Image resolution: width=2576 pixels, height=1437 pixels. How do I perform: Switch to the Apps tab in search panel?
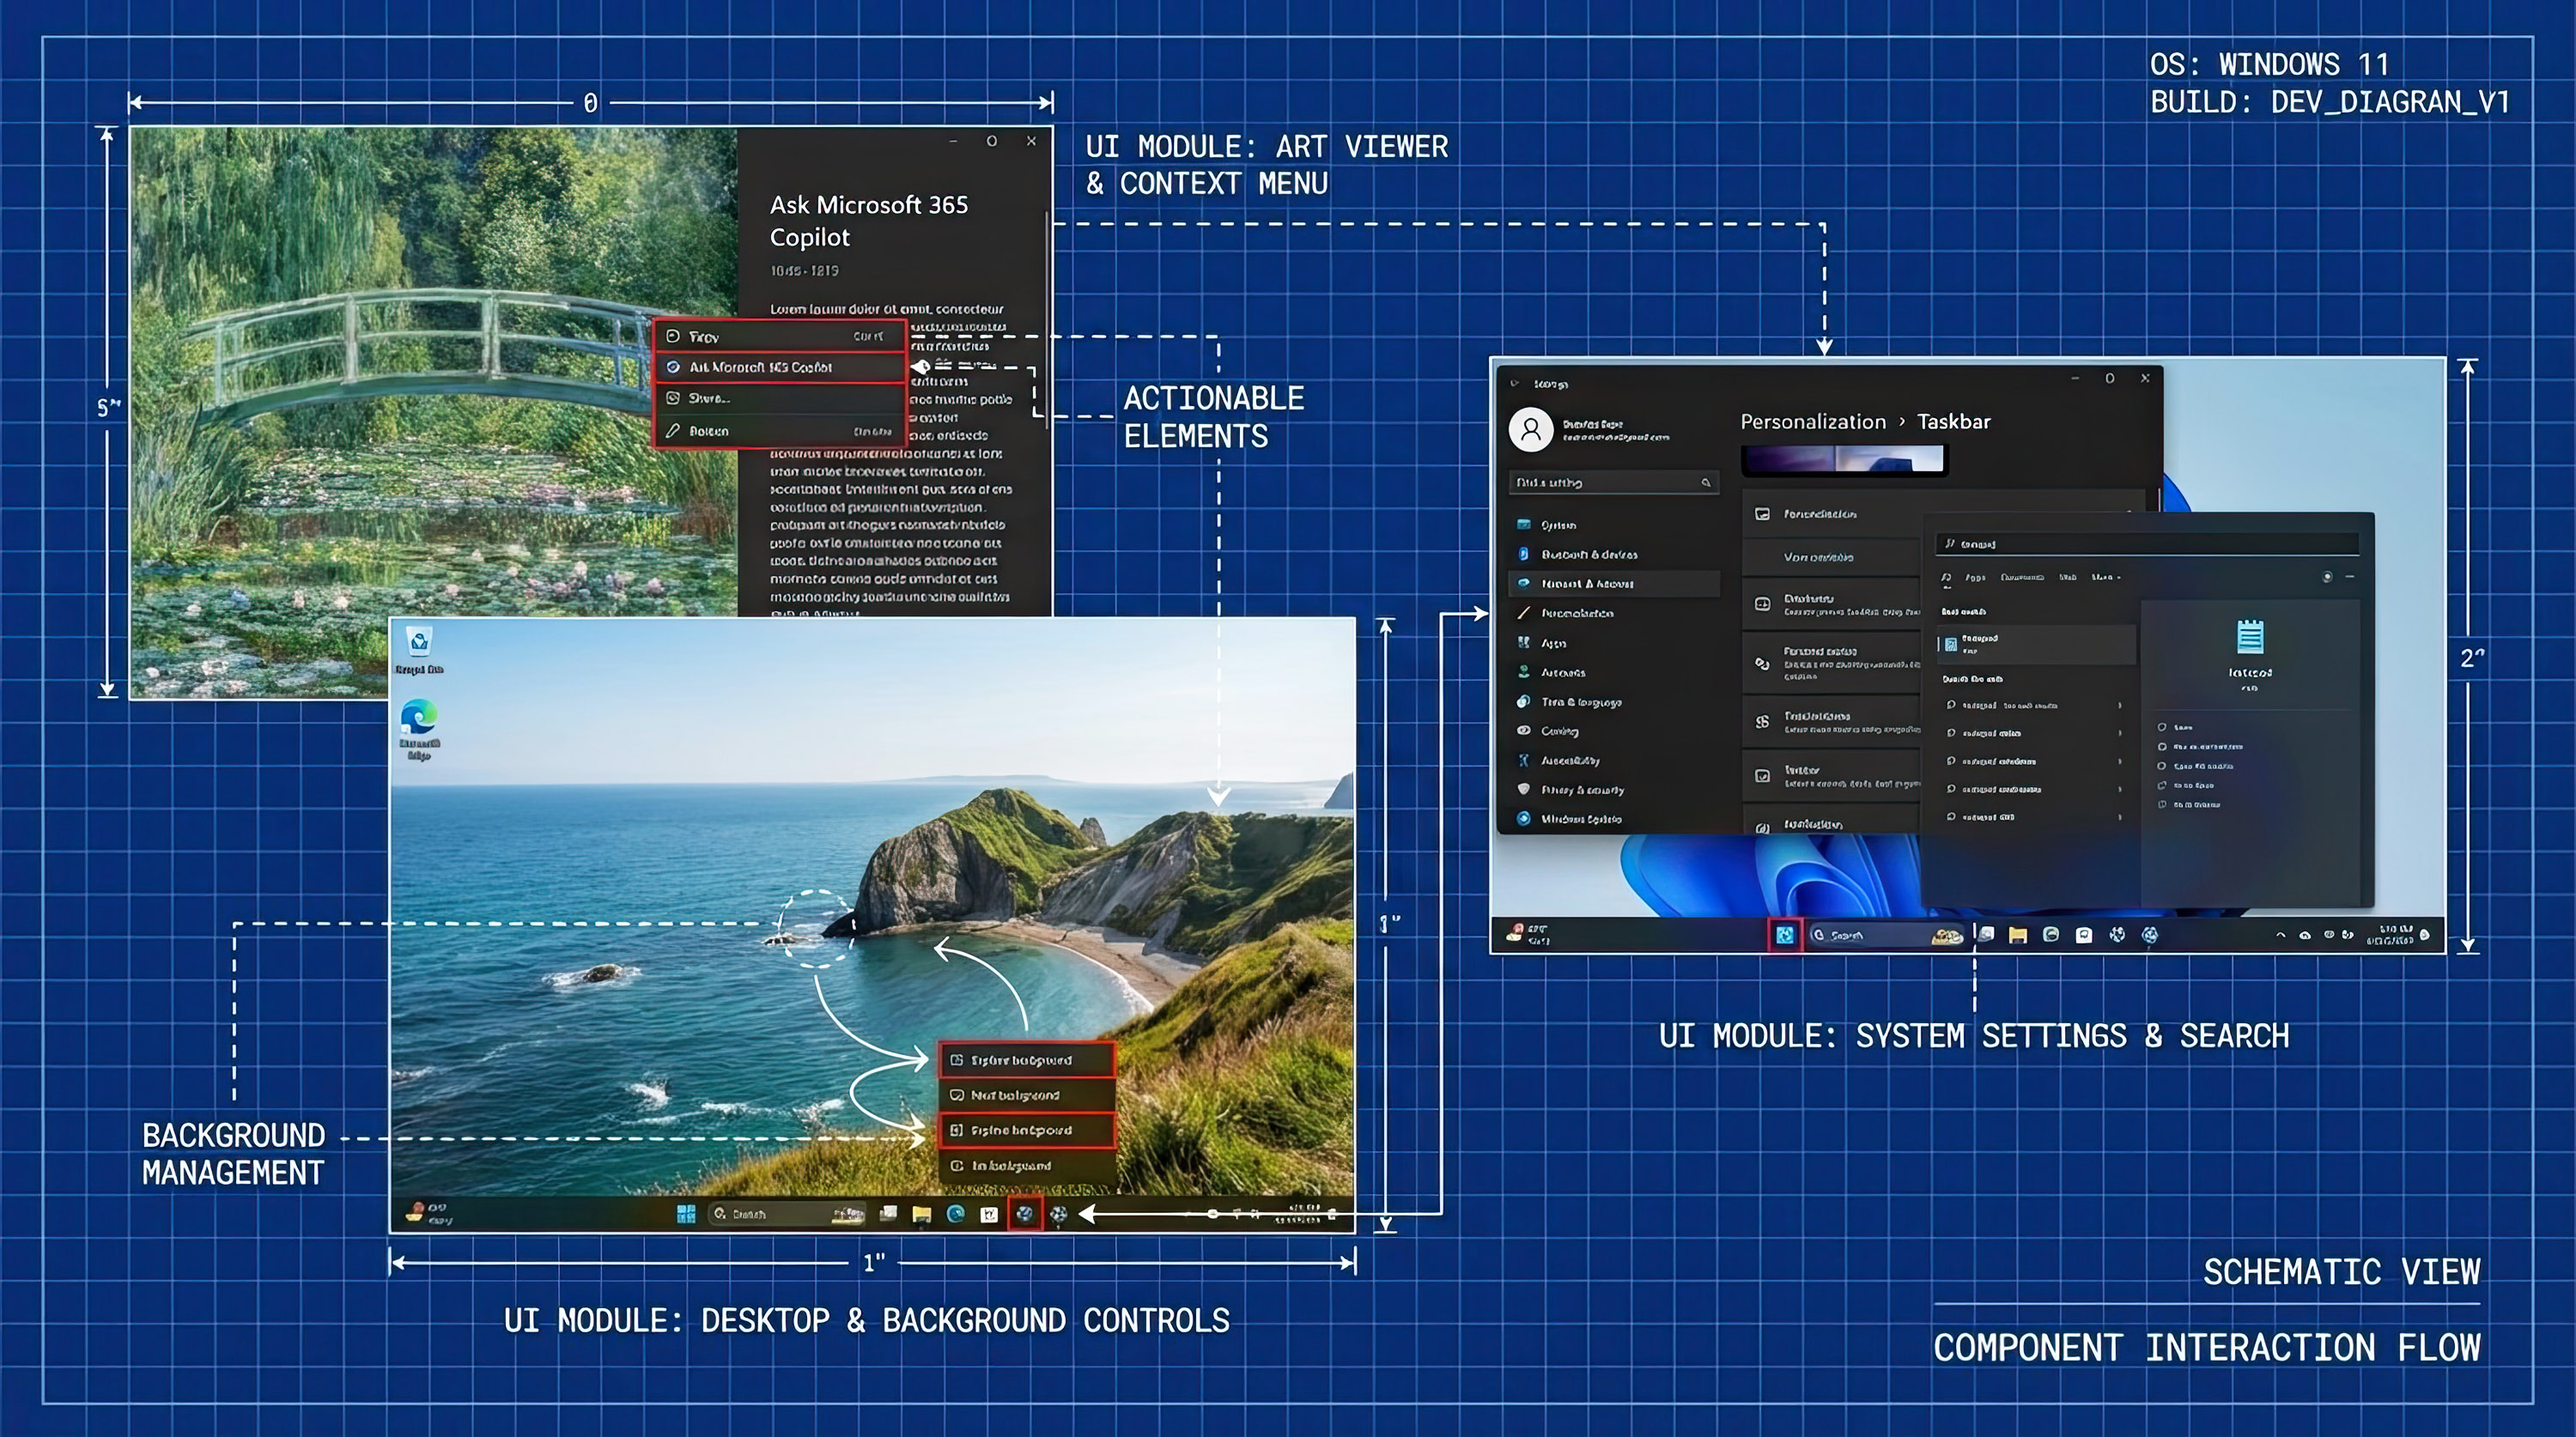(x=1976, y=577)
